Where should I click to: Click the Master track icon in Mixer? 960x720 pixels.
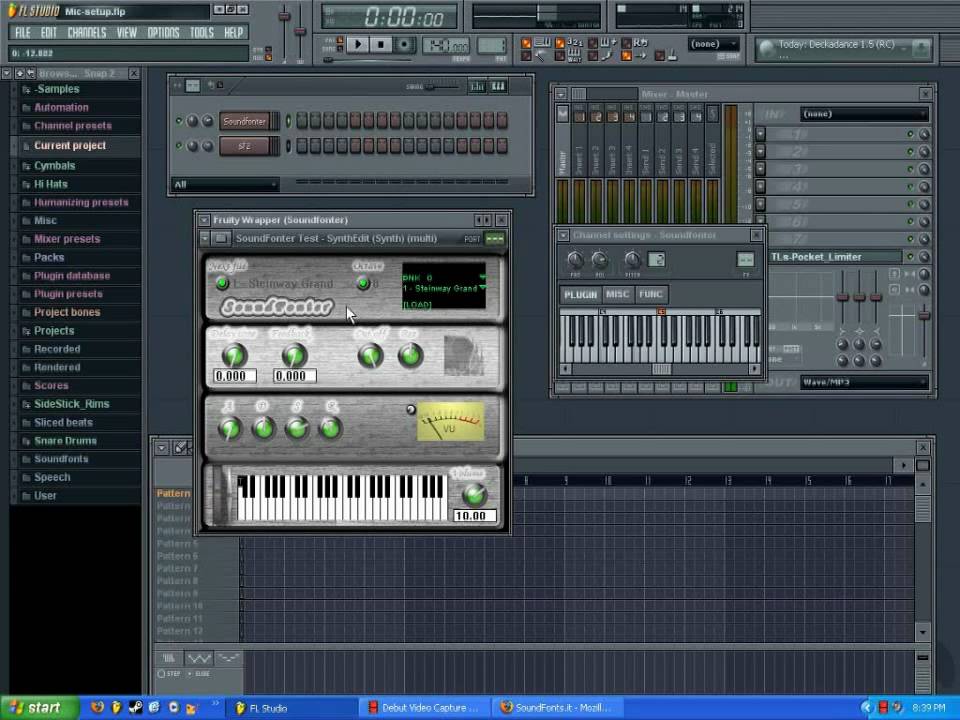562,114
